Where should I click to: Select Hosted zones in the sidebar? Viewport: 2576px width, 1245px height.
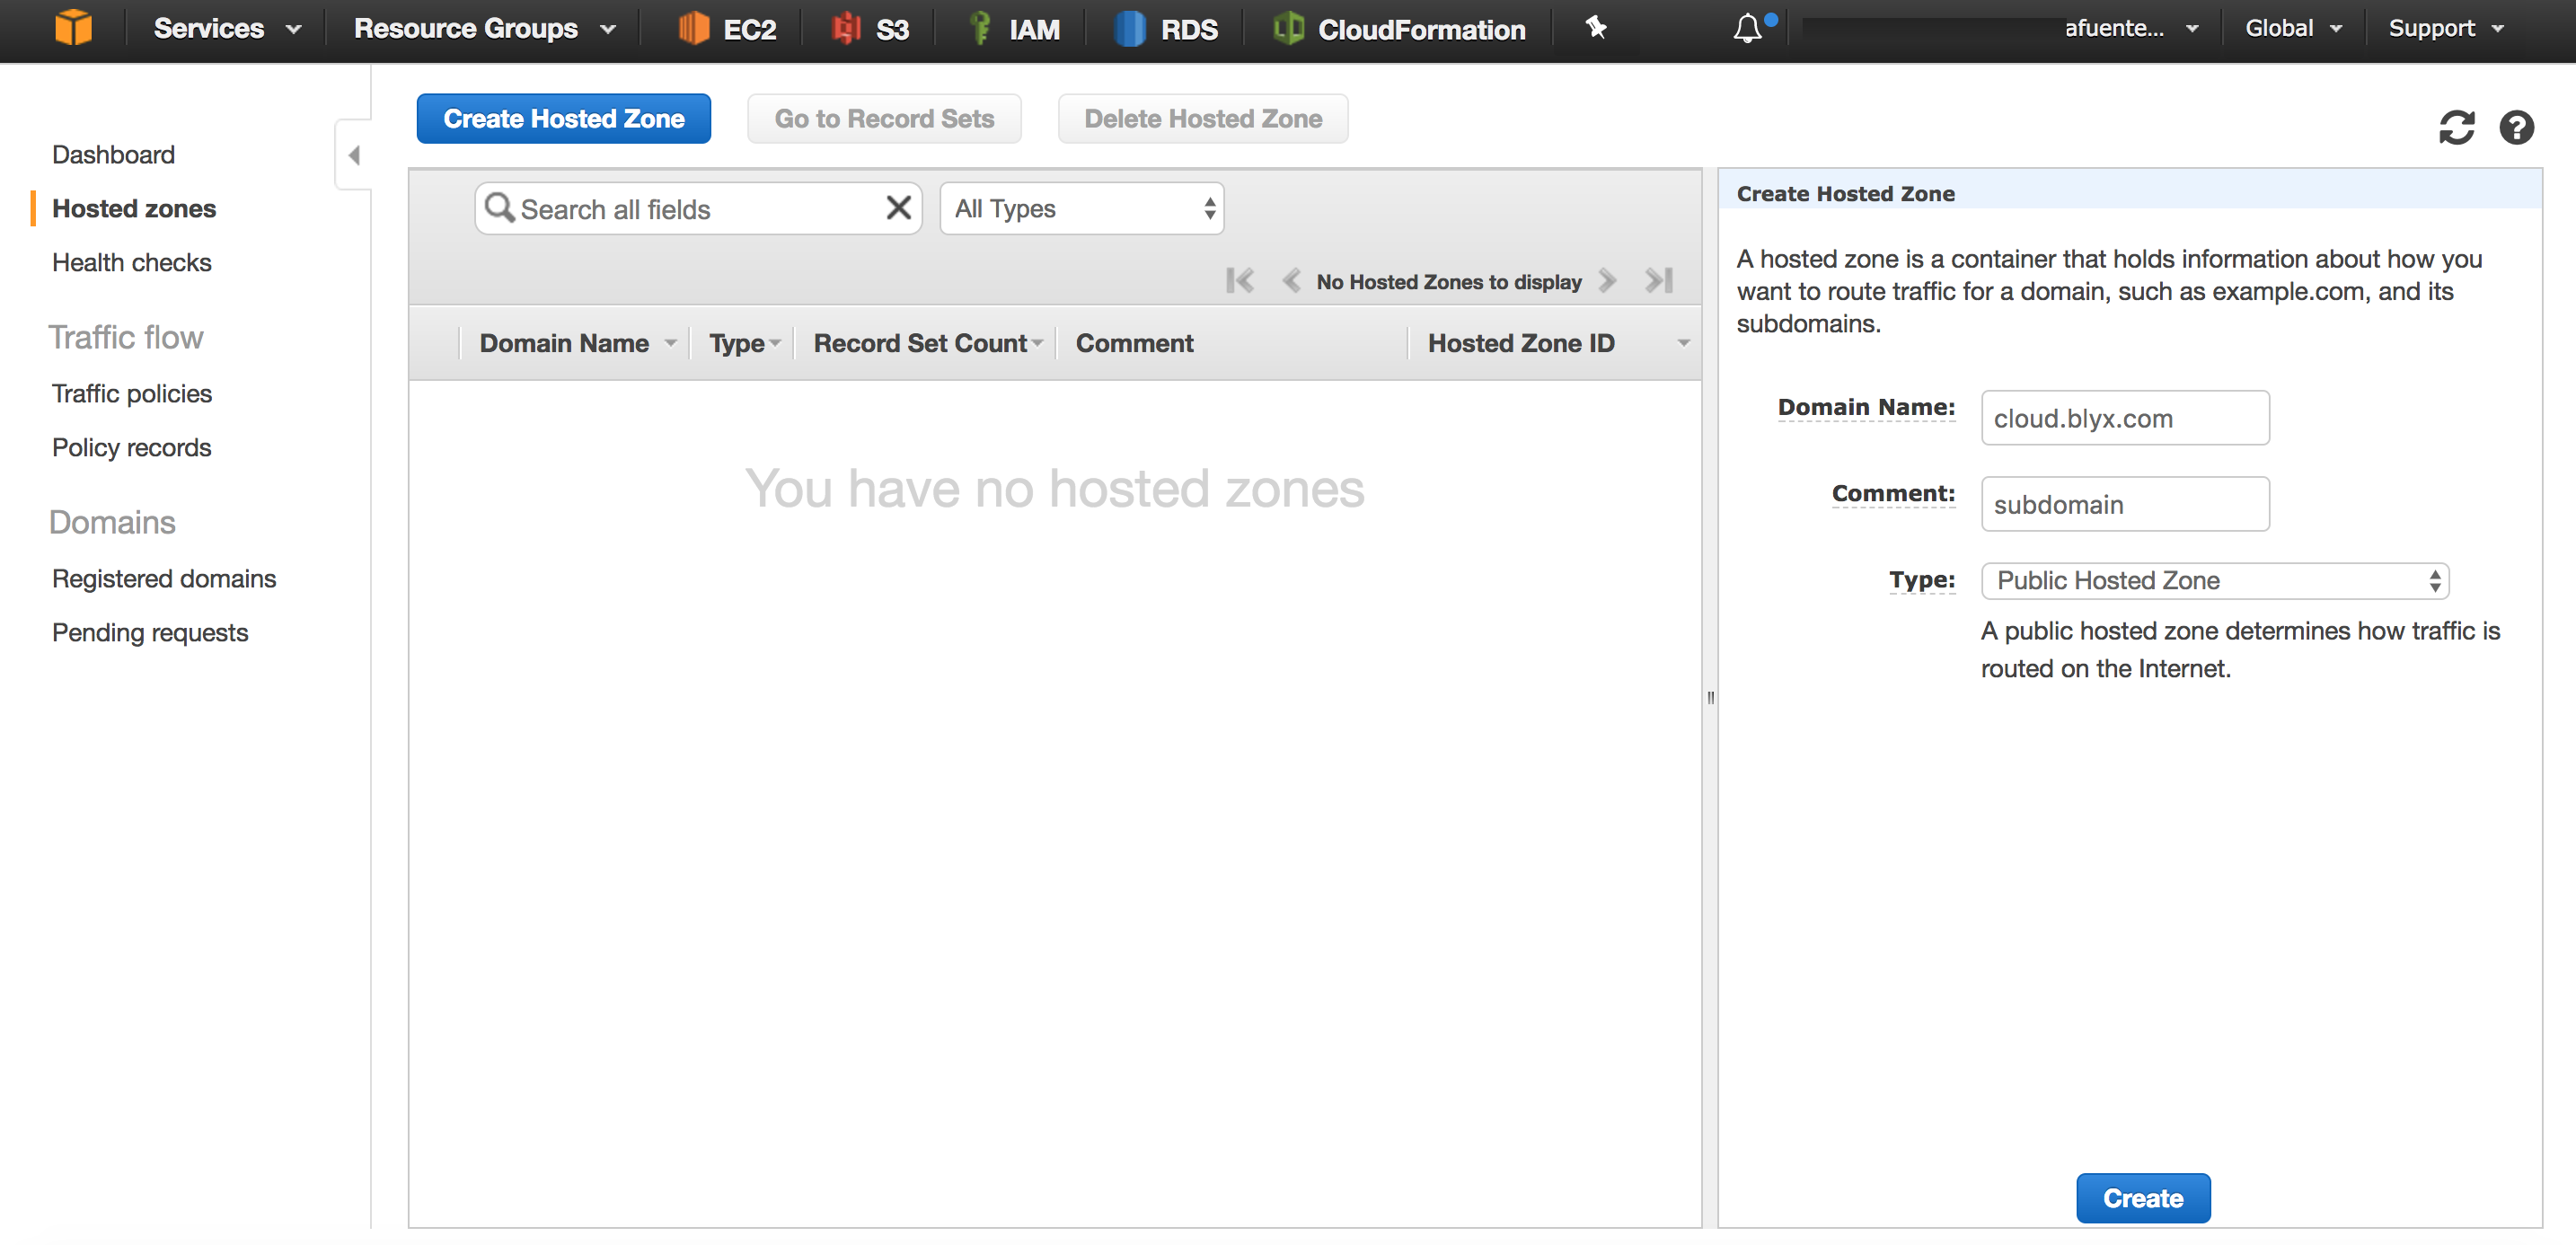pyautogui.click(x=133, y=209)
